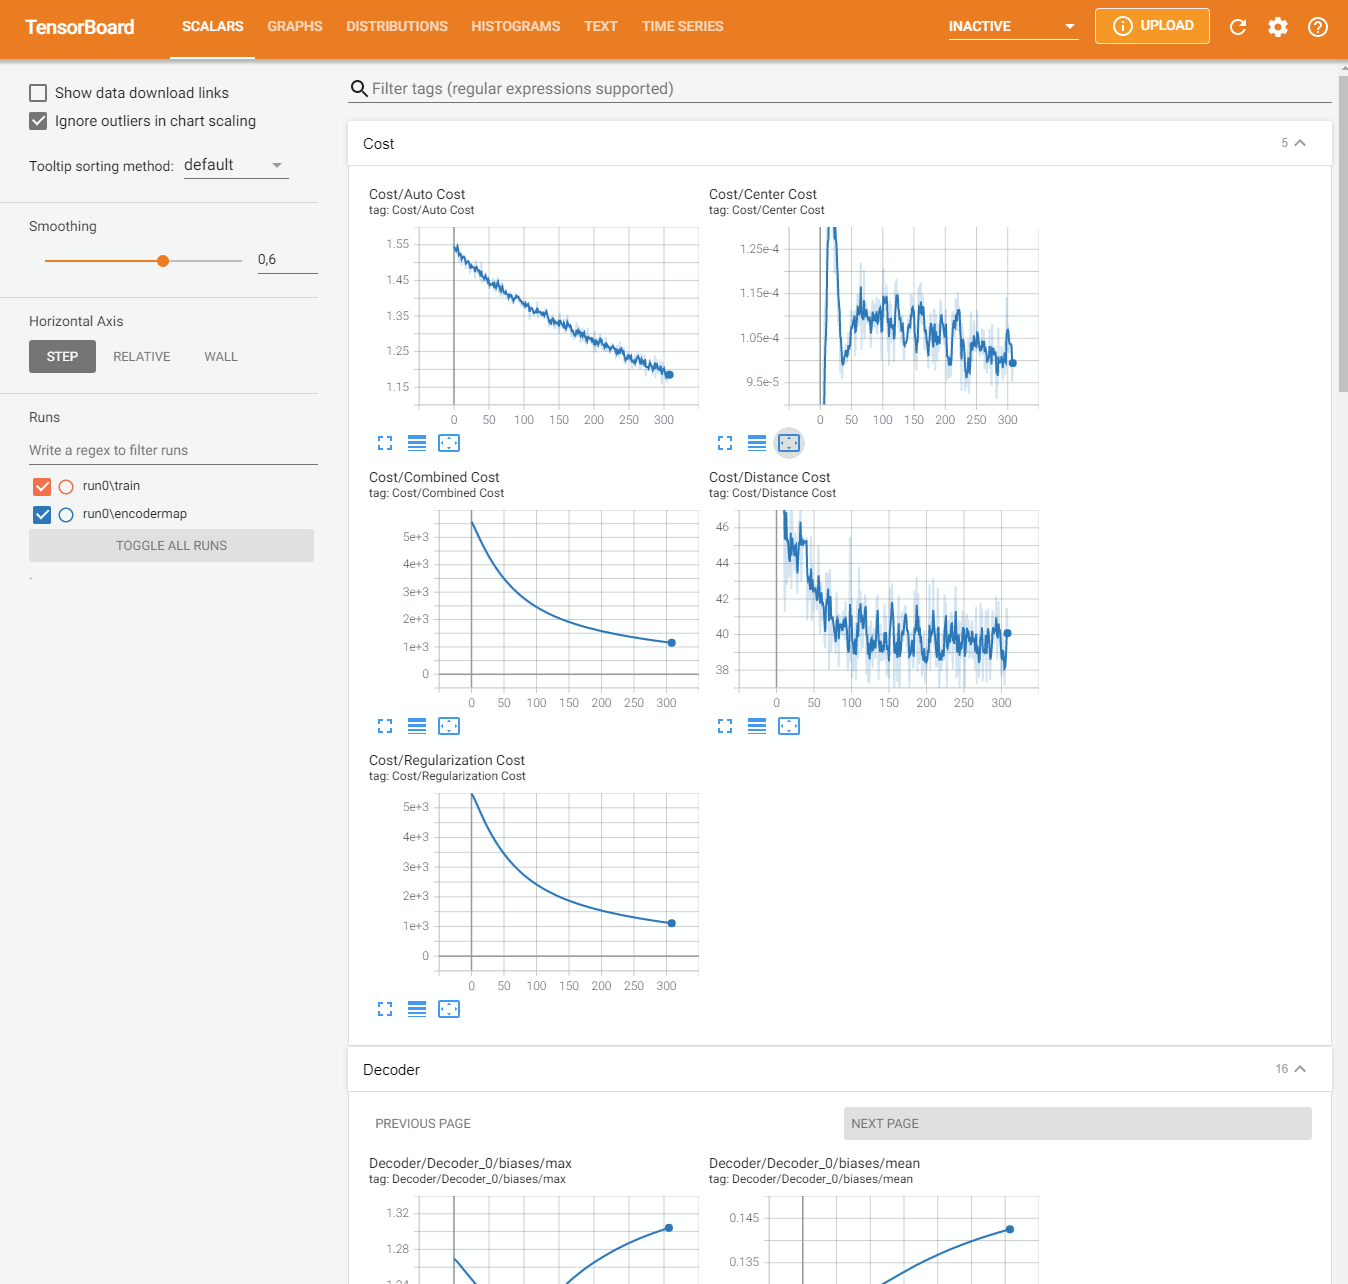
Task: Fit domain to data on Combined Cost chart
Action: 449,726
